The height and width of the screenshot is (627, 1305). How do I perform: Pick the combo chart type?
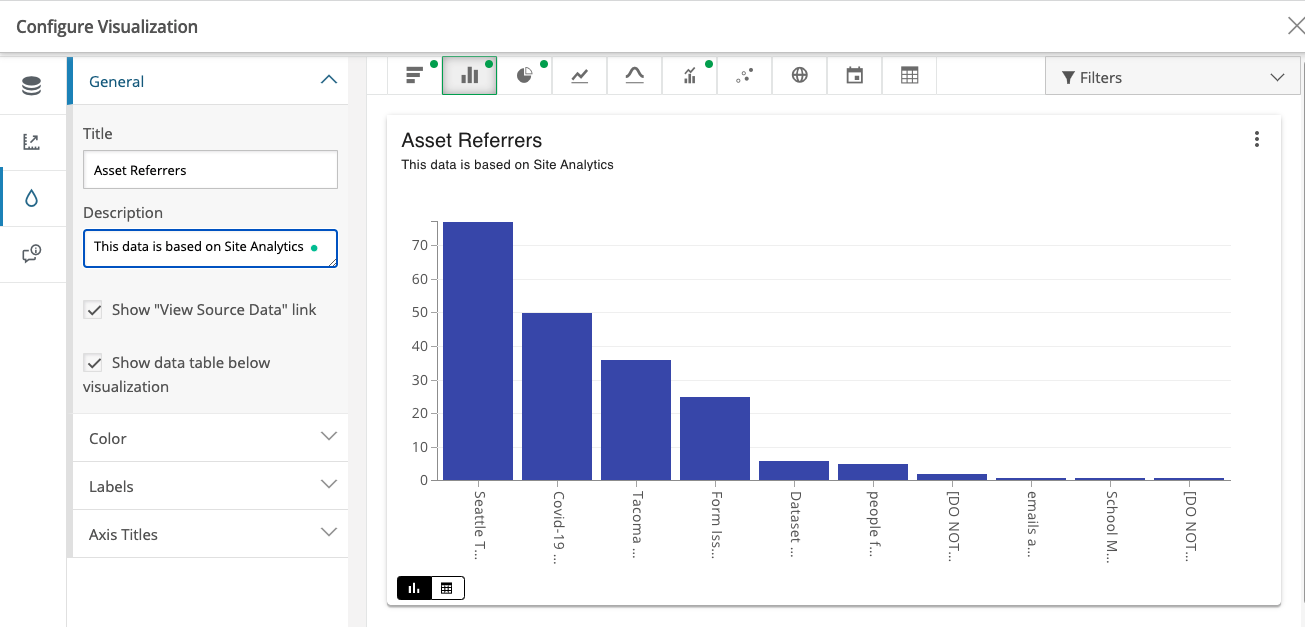click(690, 75)
